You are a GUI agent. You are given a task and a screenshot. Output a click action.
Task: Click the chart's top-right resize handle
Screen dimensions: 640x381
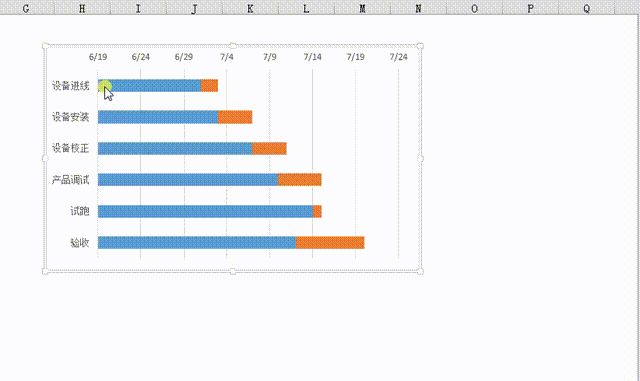(420, 46)
